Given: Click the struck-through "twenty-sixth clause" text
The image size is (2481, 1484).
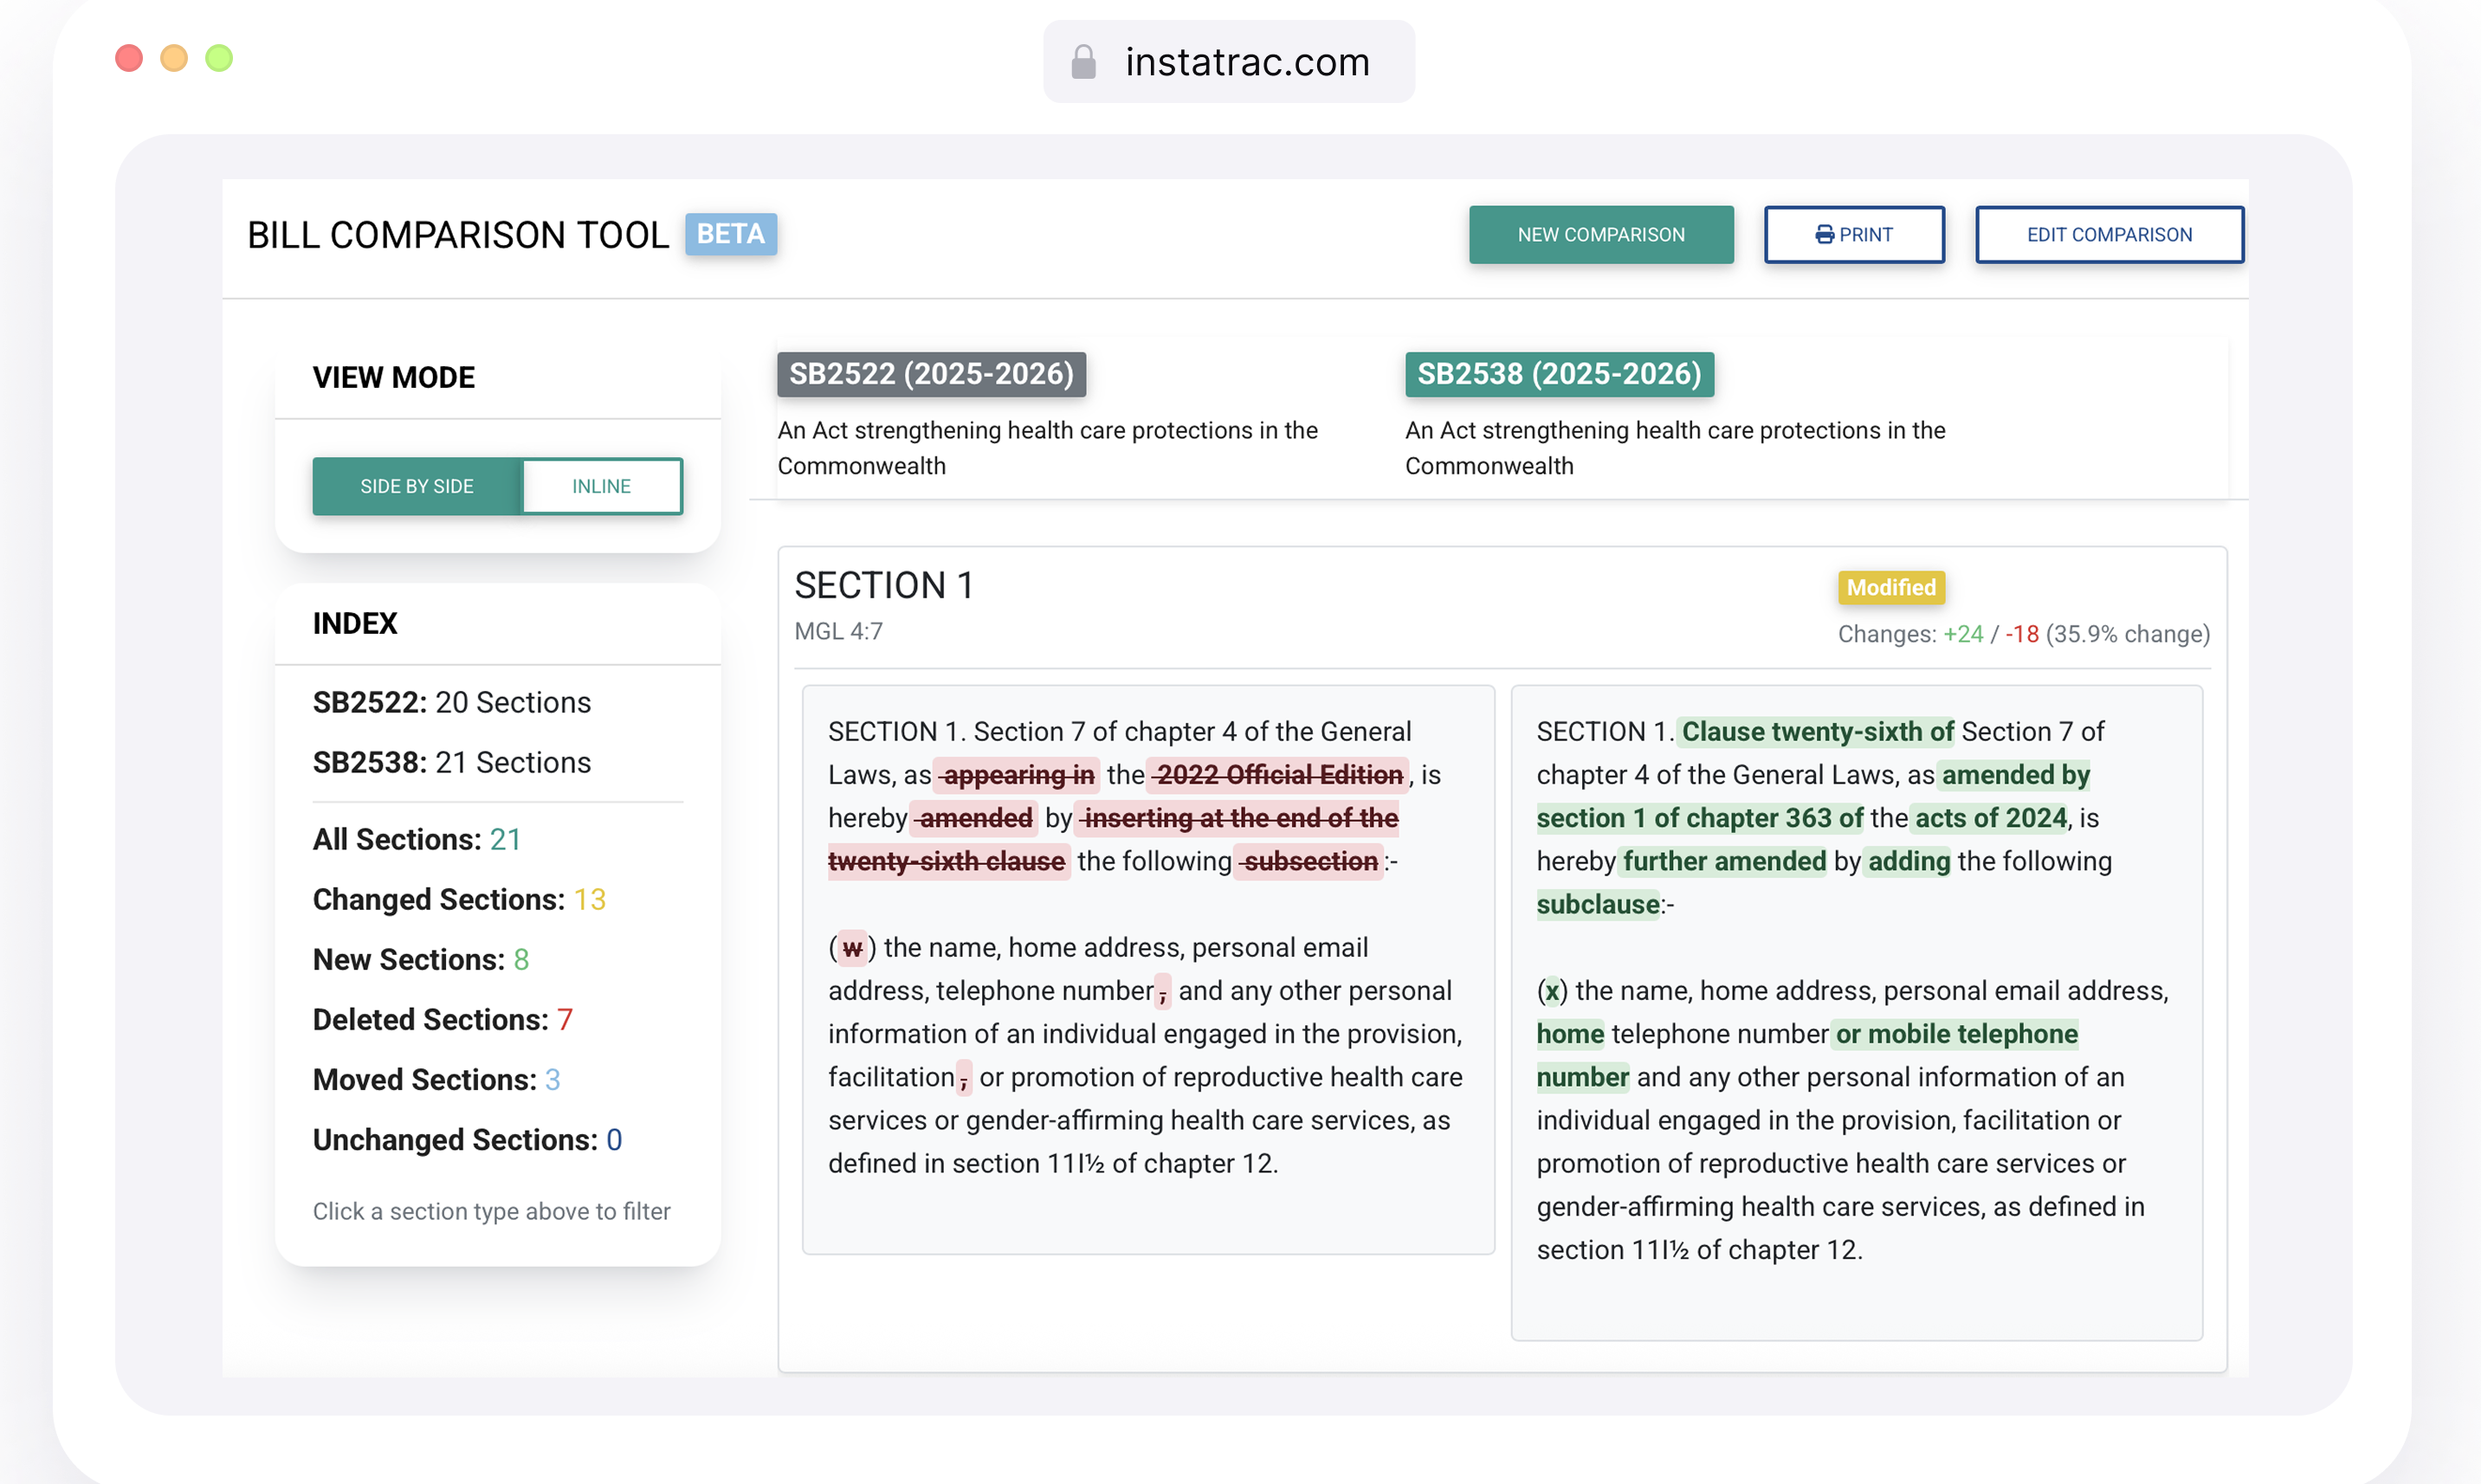Looking at the screenshot, I should coord(948,861).
